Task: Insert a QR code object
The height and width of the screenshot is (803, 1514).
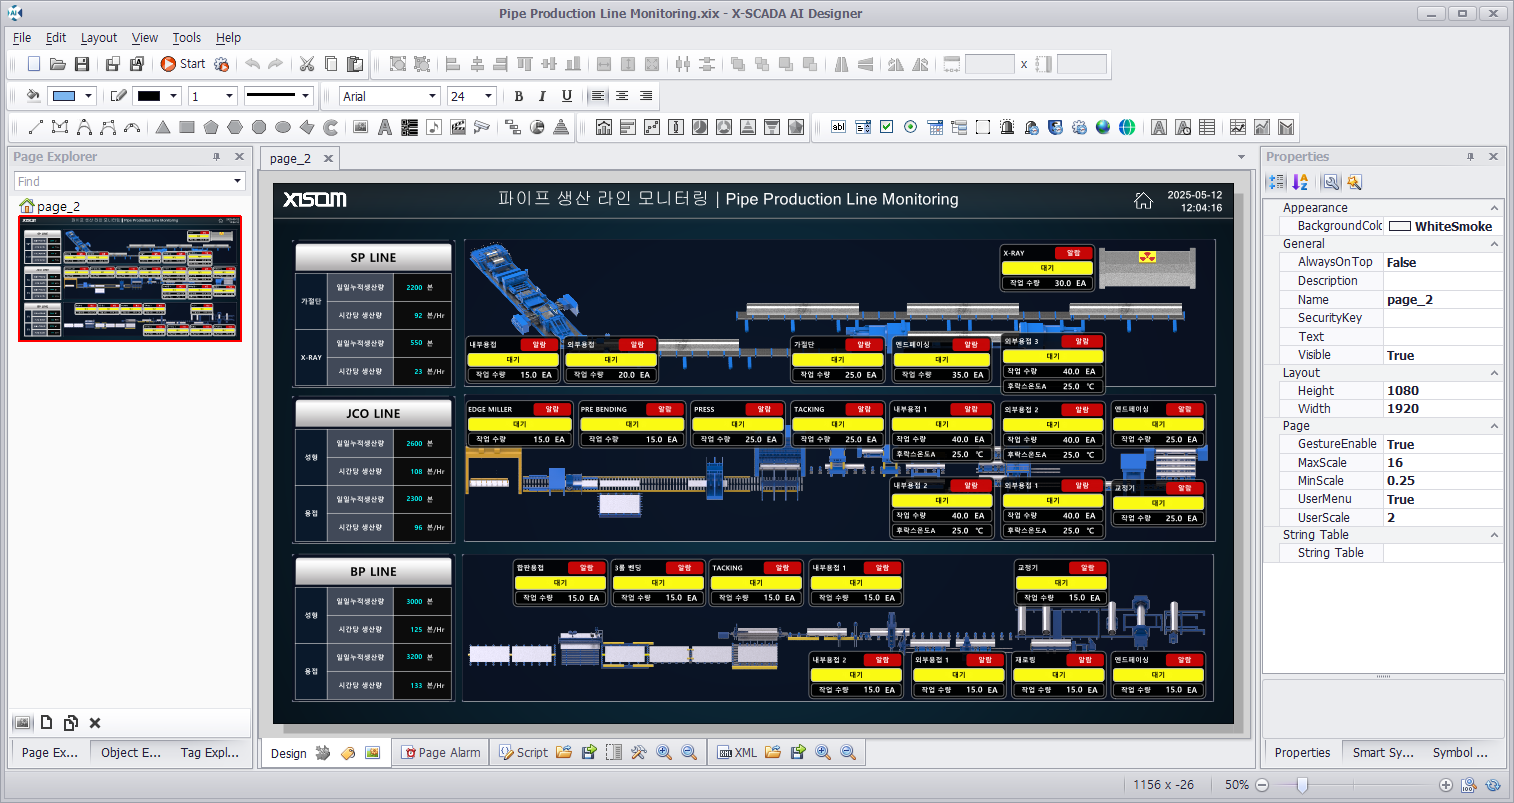Action: click(x=409, y=127)
